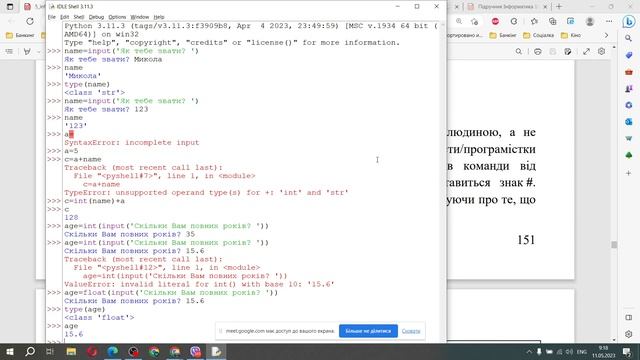Screen dimensions: 640x360
Task: Click PDF toolbar settings gear icon
Action: tap(601, 51)
